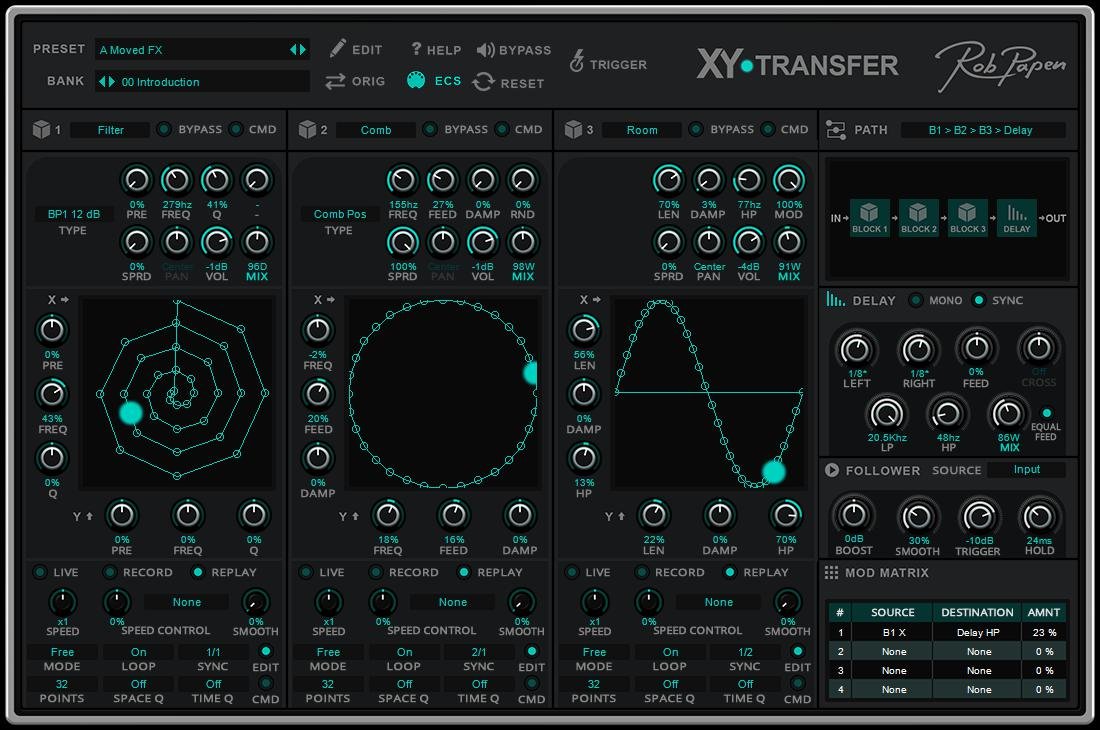The image size is (1100, 730).
Task: Toggle delay EQUAL FEED
Action: point(1047,413)
